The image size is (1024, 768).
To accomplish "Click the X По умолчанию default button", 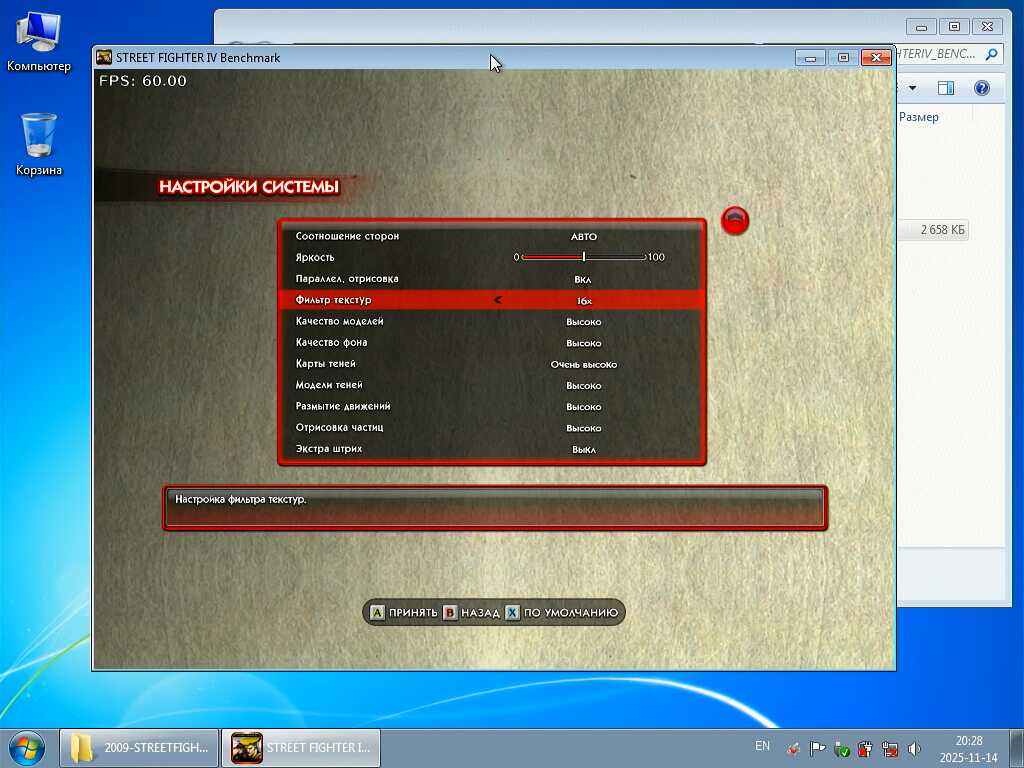I will pyautogui.click(x=562, y=613).
